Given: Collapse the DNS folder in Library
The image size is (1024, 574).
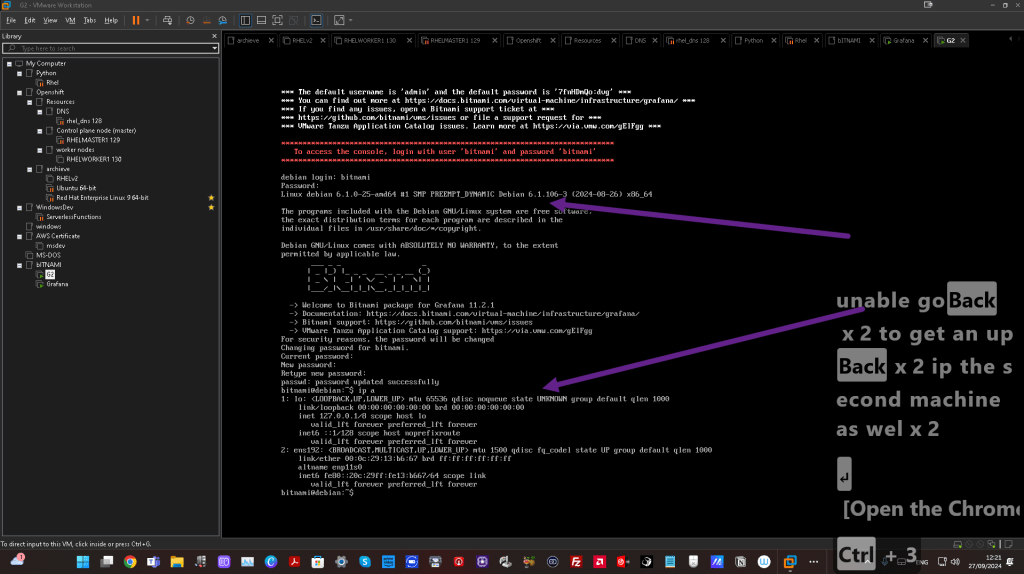Looking at the screenshot, I should click(x=40, y=112).
